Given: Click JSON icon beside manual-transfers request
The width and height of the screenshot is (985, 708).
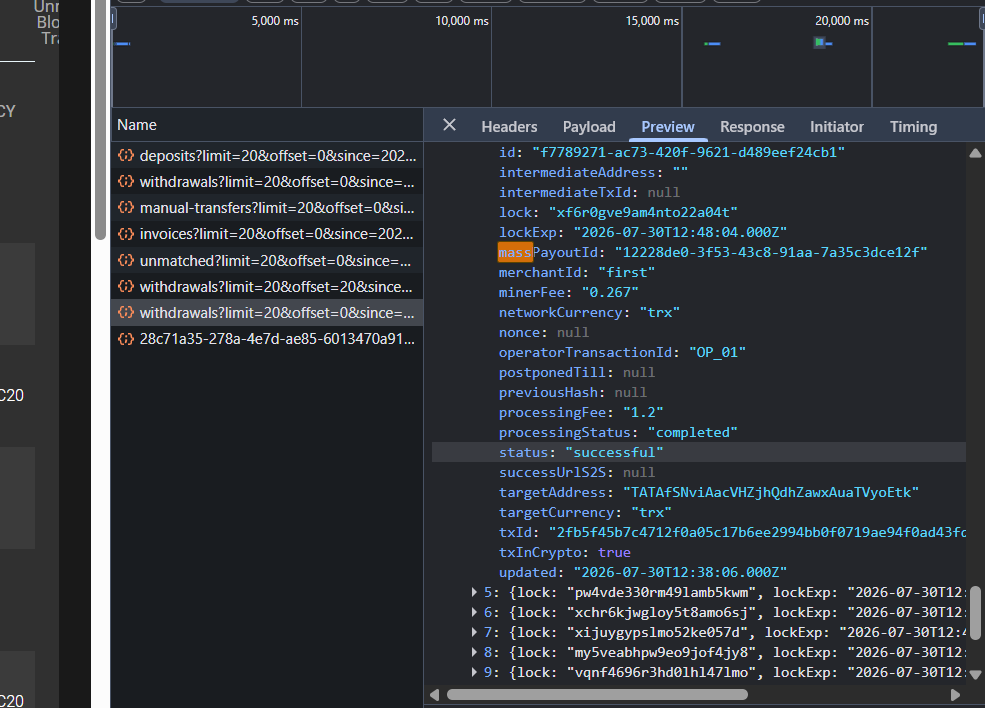Looking at the screenshot, I should click(126, 207).
